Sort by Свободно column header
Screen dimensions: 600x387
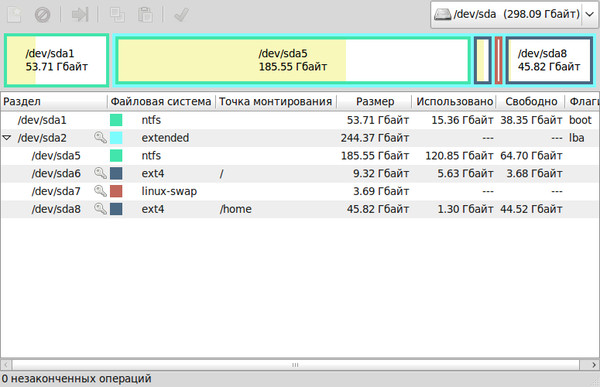pyautogui.click(x=531, y=101)
